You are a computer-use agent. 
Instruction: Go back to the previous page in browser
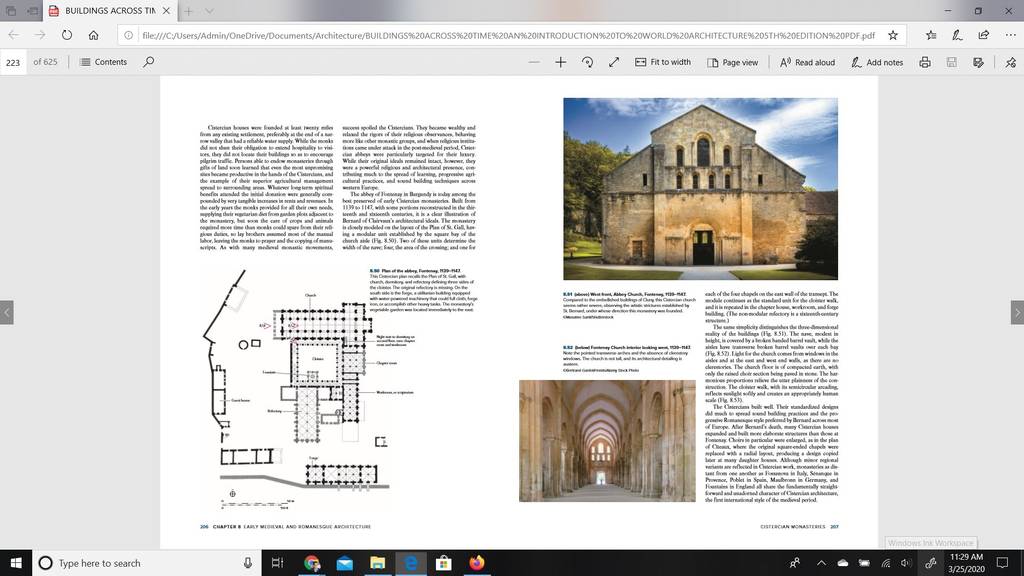pos(14,35)
